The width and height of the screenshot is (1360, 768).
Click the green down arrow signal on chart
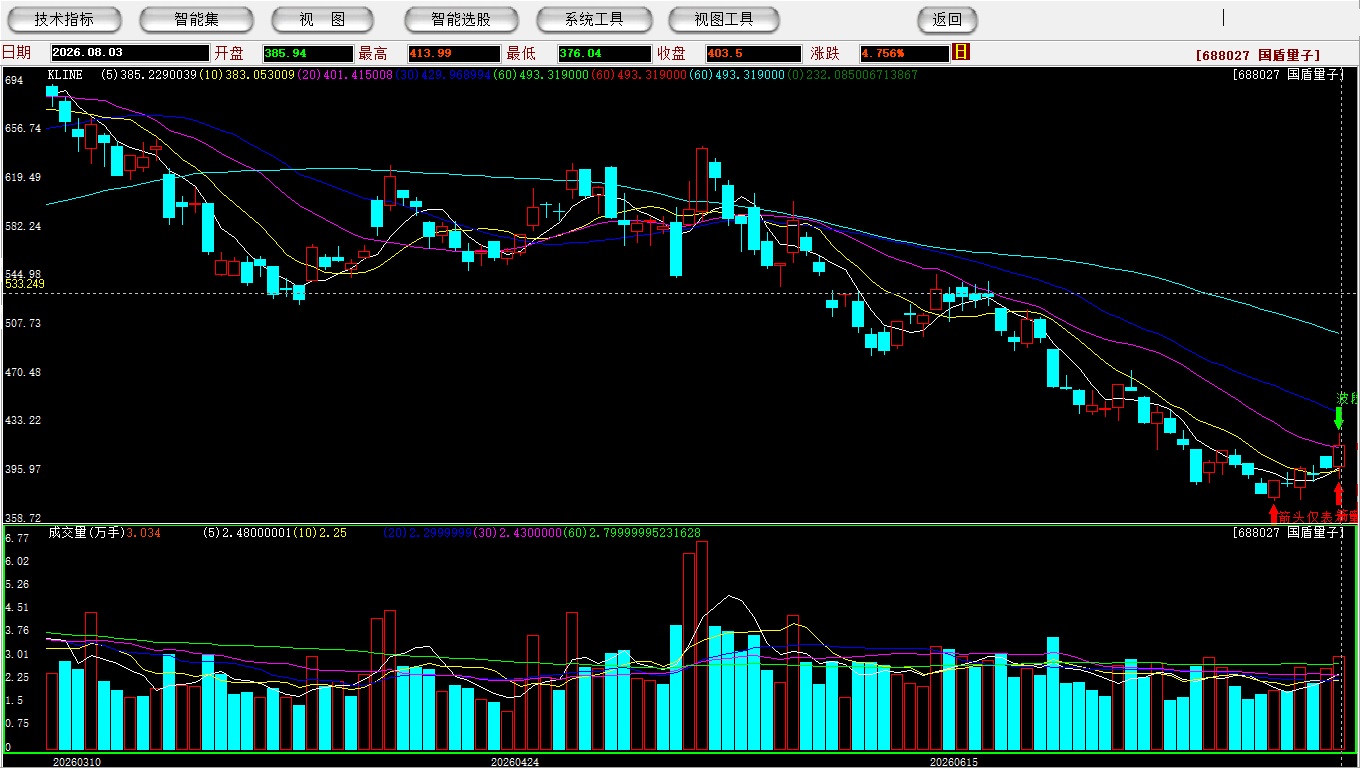point(1339,418)
